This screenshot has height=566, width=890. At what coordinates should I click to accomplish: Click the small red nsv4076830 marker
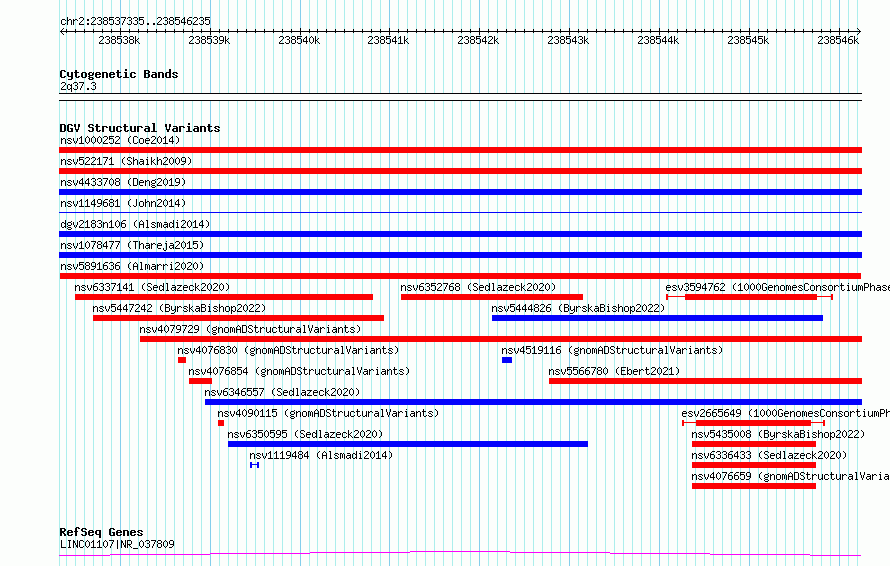[182, 360]
